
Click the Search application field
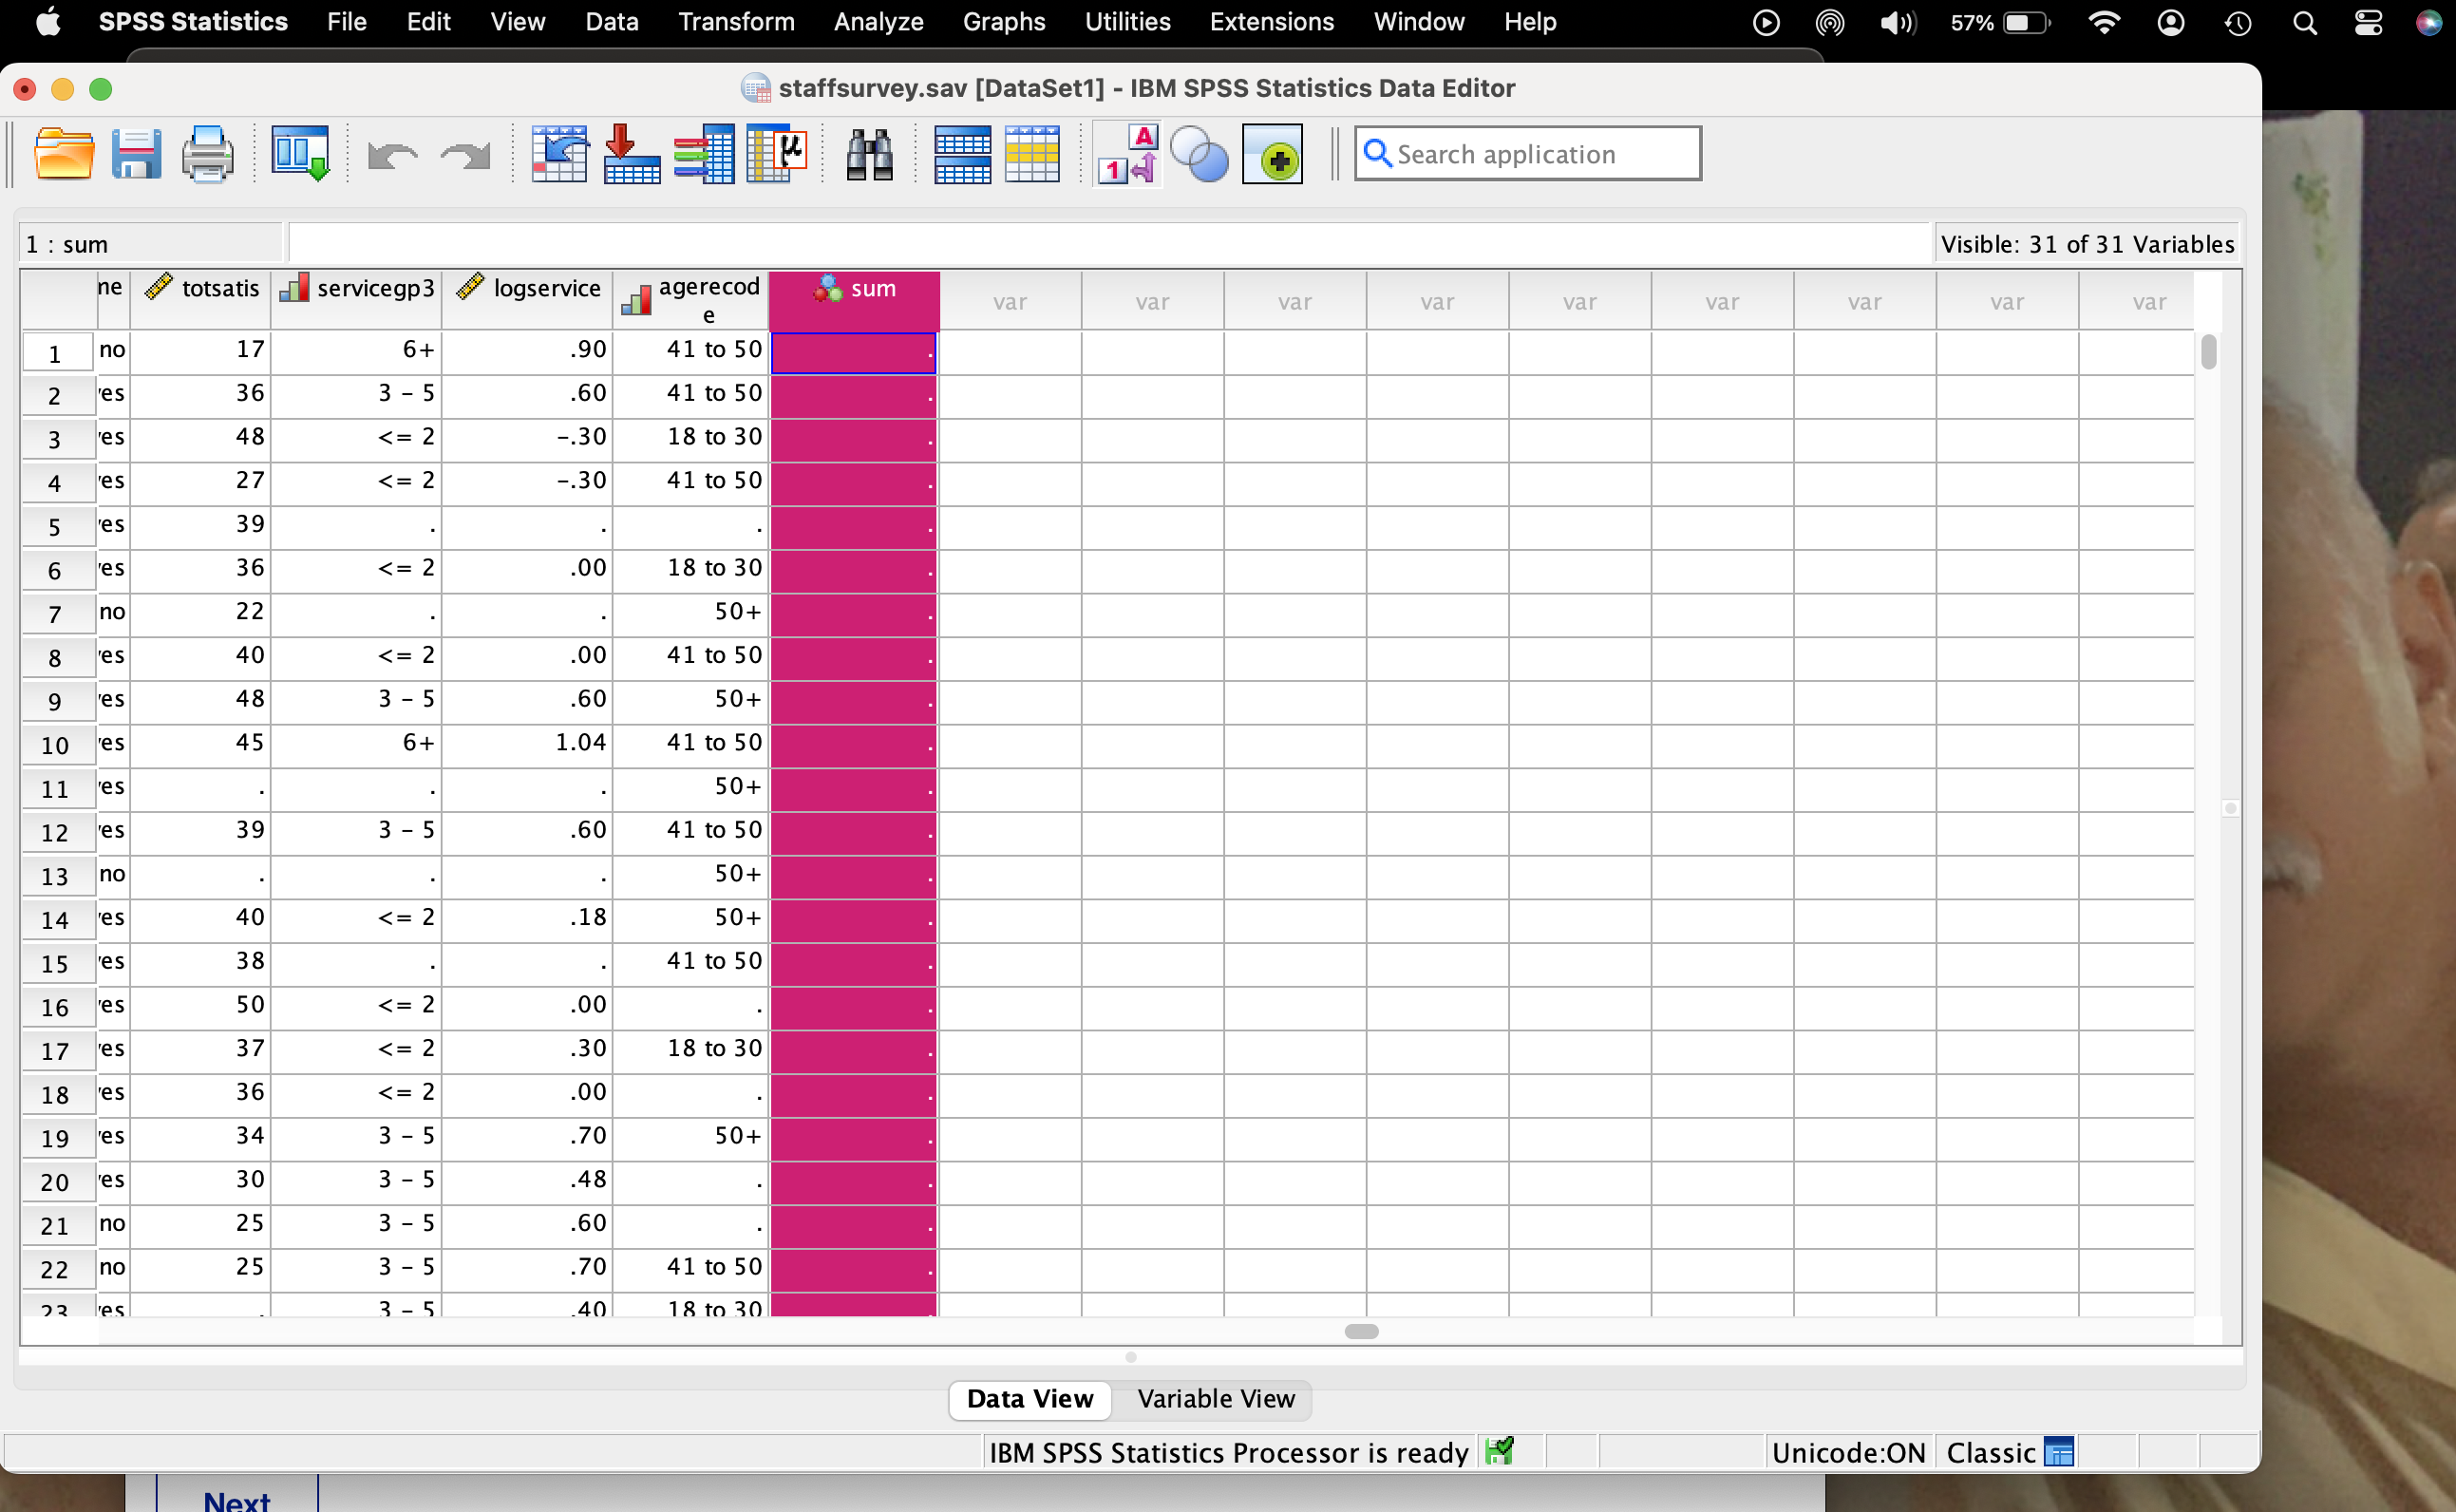1540,154
